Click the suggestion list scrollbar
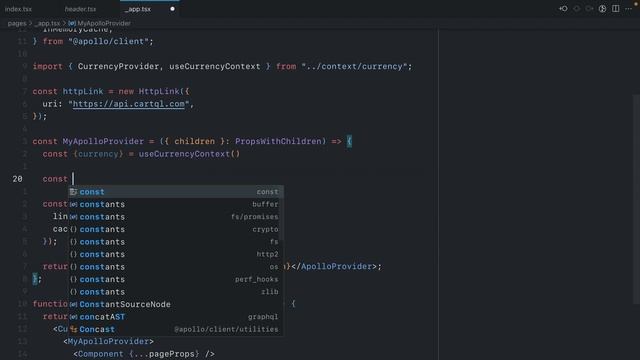This screenshot has width=640, height=360. click(282, 212)
